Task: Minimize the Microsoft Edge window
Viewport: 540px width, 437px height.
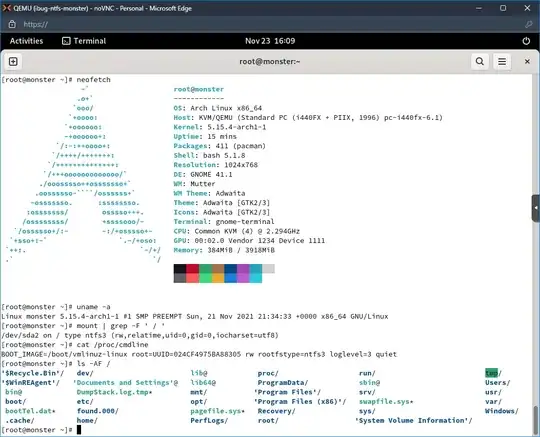Action: point(479,8)
